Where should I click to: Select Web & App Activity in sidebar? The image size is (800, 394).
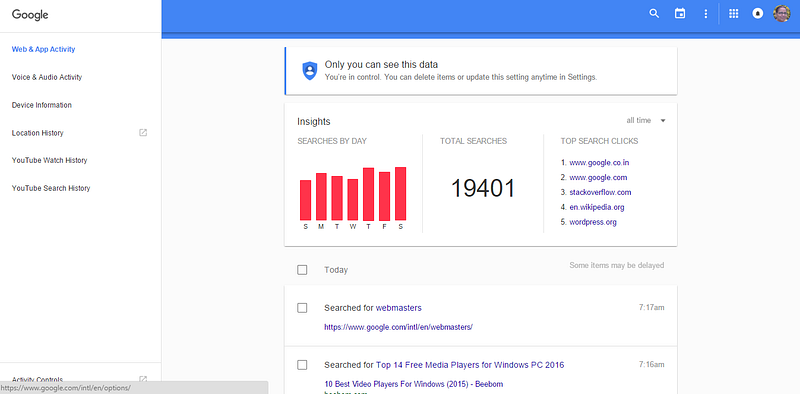43,50
